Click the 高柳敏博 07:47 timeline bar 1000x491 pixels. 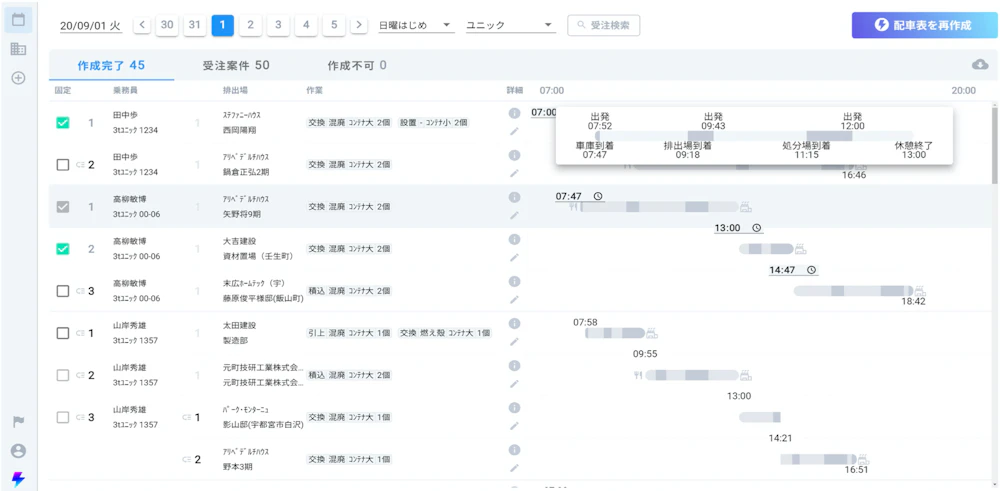point(659,207)
